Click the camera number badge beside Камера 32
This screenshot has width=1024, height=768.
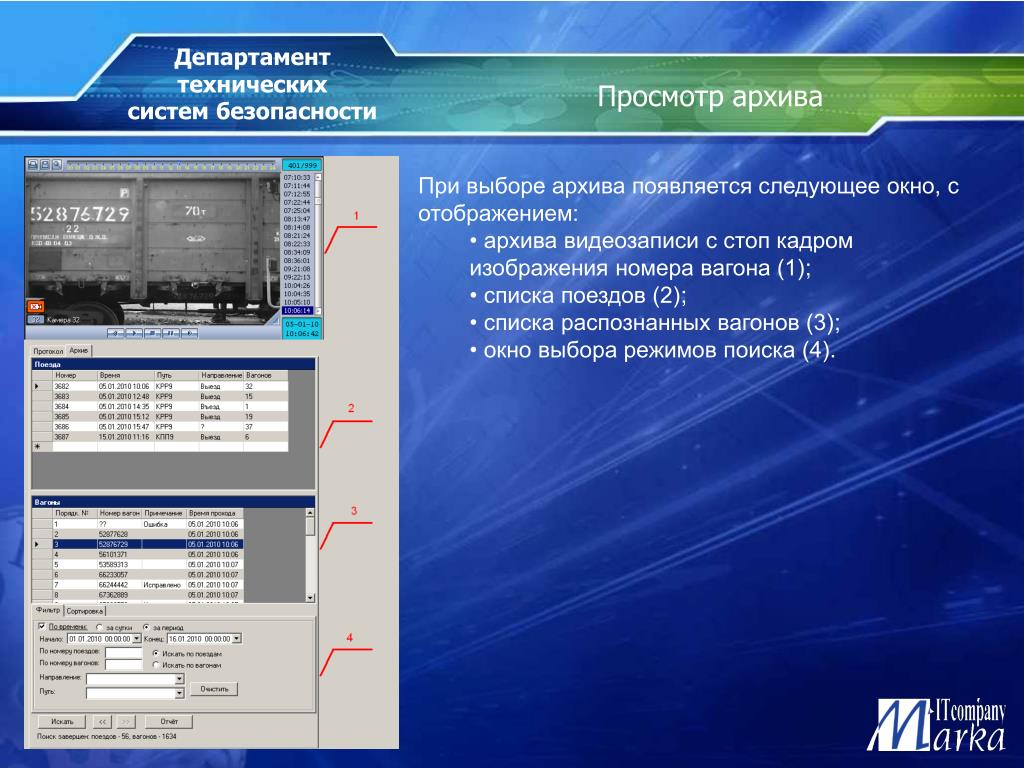tap(36, 319)
